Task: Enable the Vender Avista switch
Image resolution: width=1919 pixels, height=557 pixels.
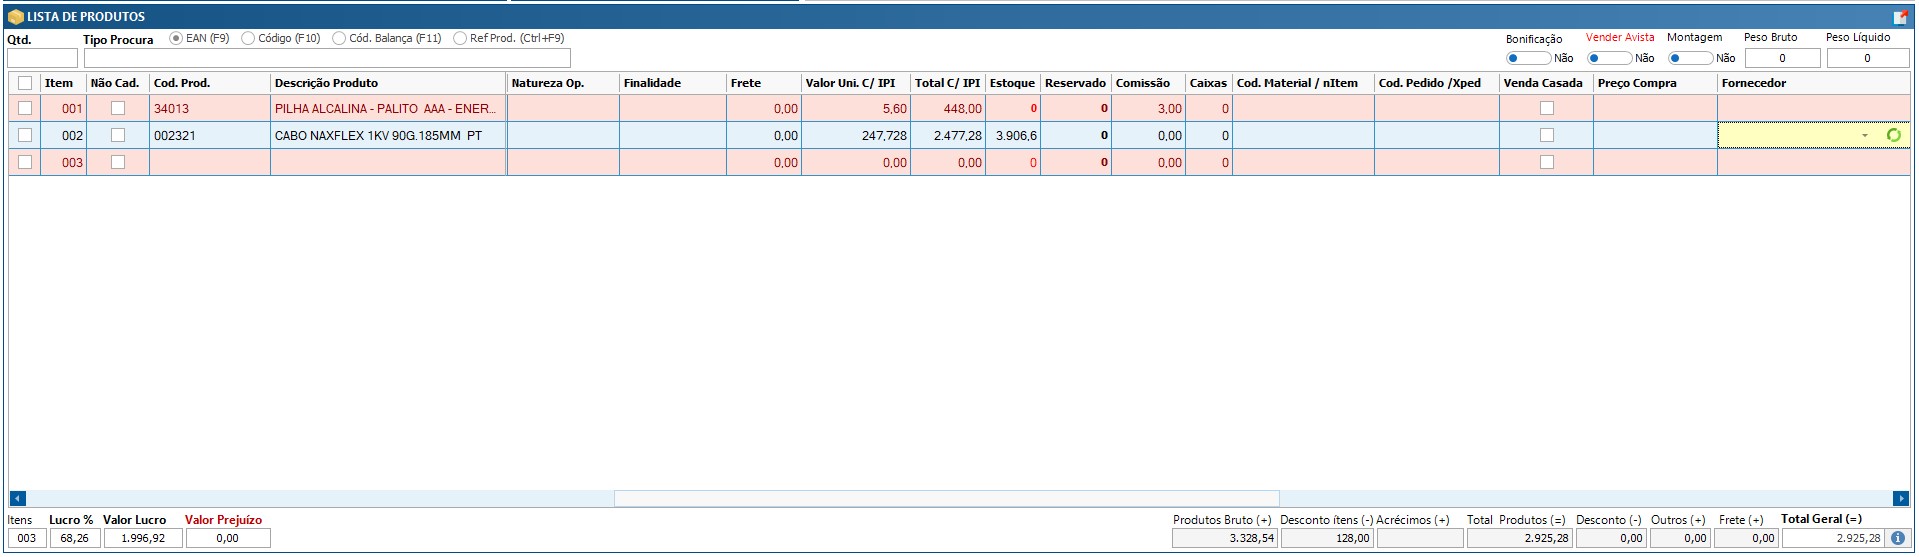Action: point(1608,58)
